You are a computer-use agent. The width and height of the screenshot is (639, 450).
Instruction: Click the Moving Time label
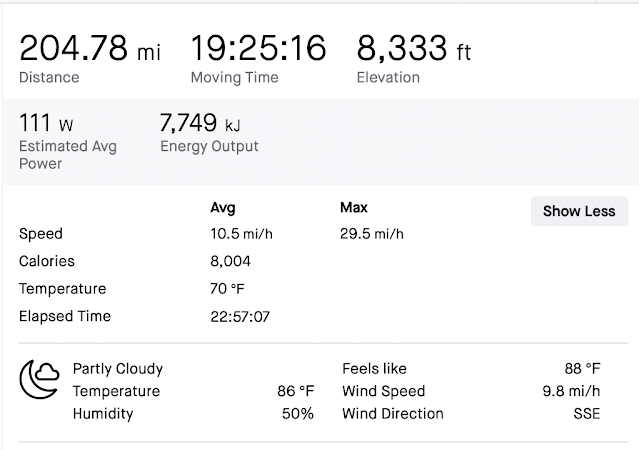[x=235, y=77]
